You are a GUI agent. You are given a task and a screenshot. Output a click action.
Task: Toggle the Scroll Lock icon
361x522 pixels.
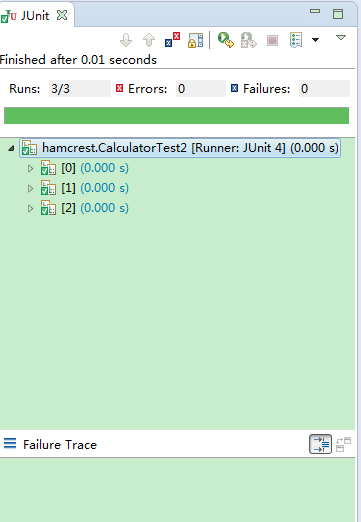195,40
